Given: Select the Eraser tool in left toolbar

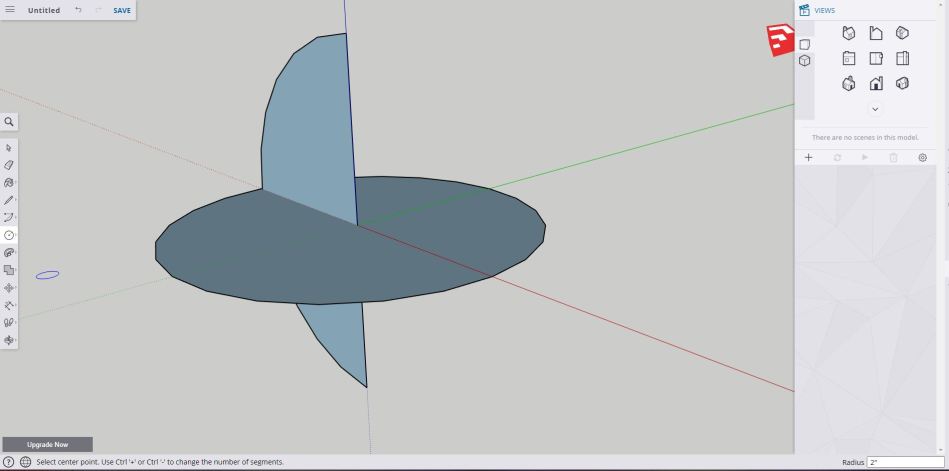Looking at the screenshot, I should pos(9,165).
